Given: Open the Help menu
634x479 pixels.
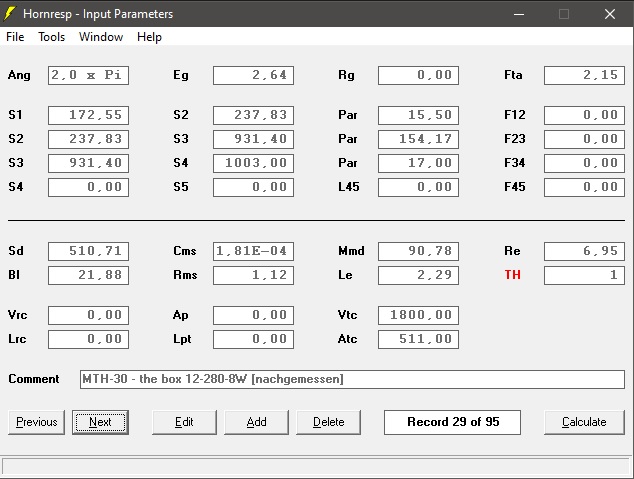Looking at the screenshot, I should (x=149, y=37).
